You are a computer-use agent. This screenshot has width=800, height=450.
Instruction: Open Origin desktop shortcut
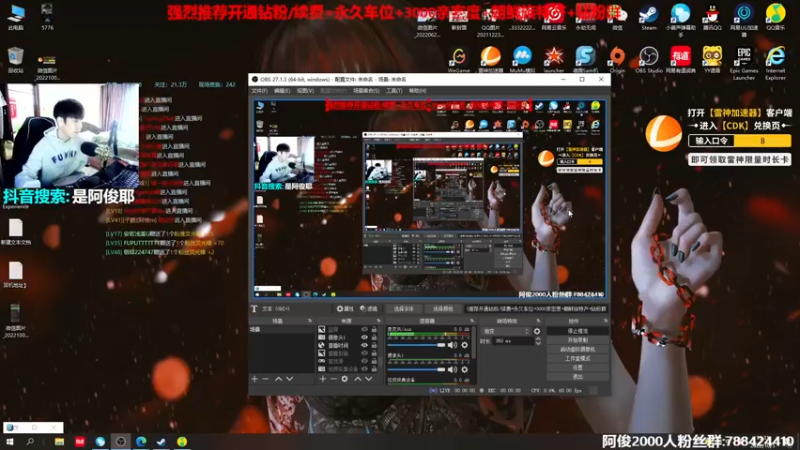tap(617, 60)
